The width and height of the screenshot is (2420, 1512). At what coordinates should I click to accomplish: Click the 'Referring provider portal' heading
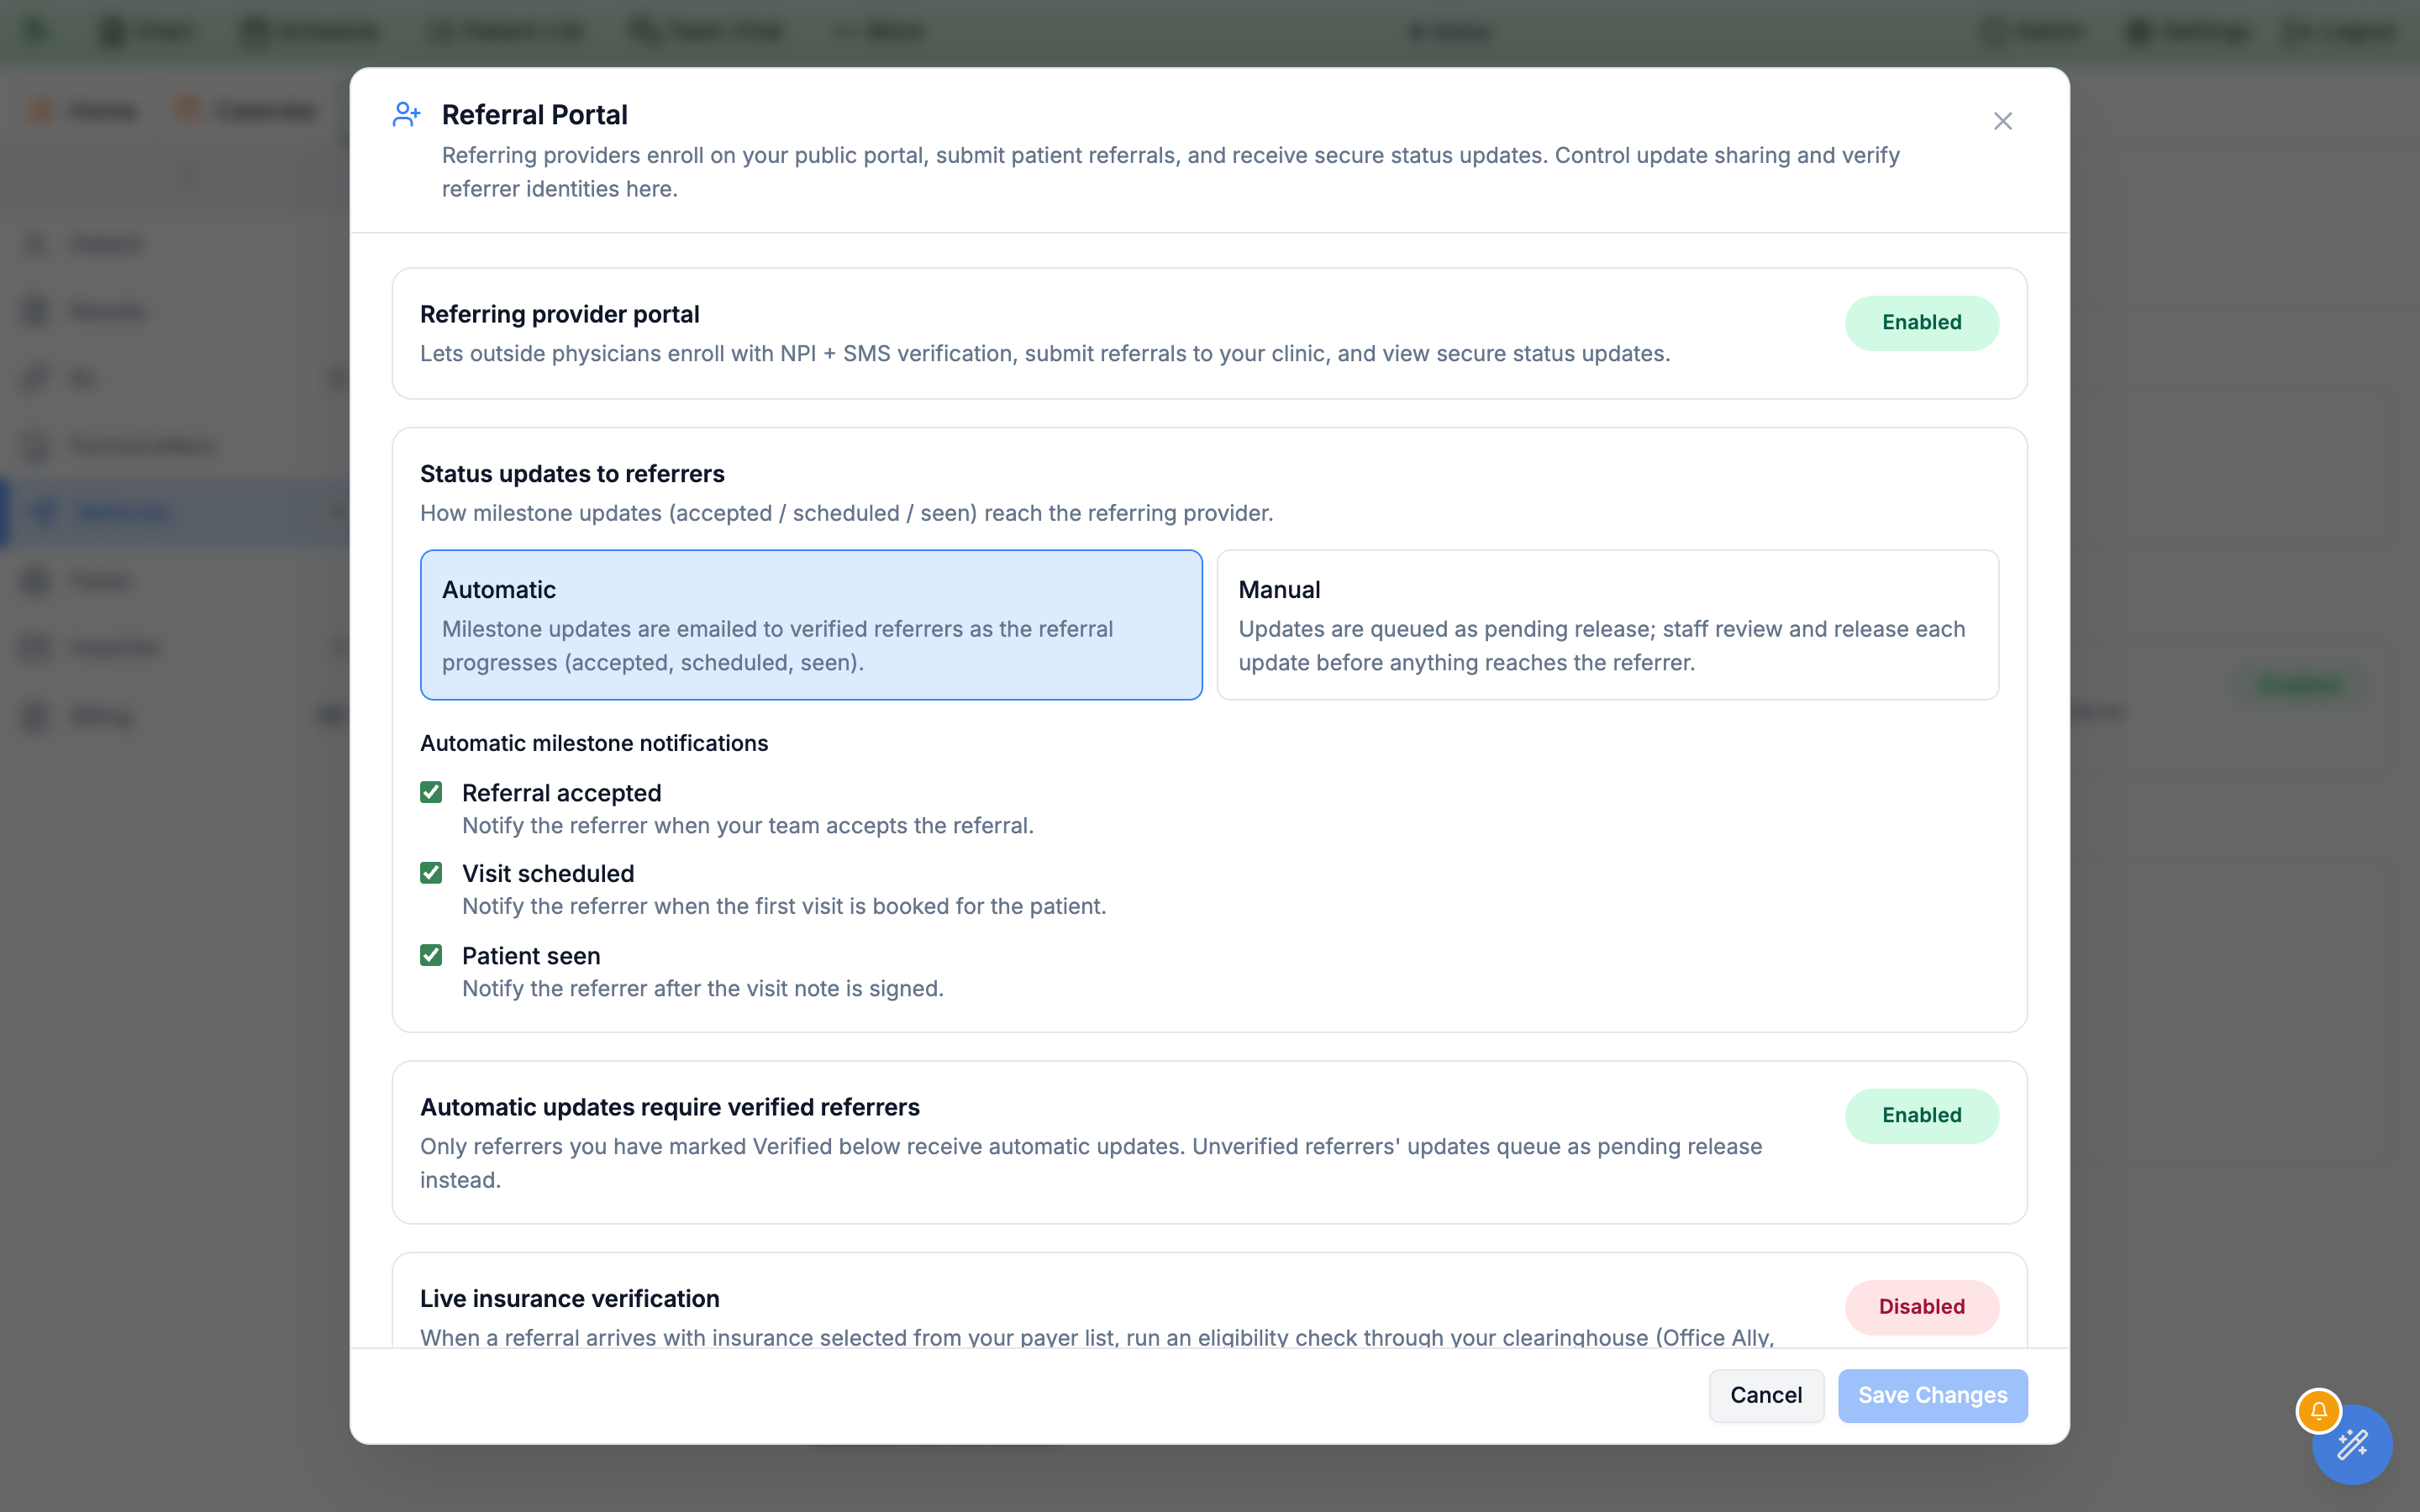point(560,314)
